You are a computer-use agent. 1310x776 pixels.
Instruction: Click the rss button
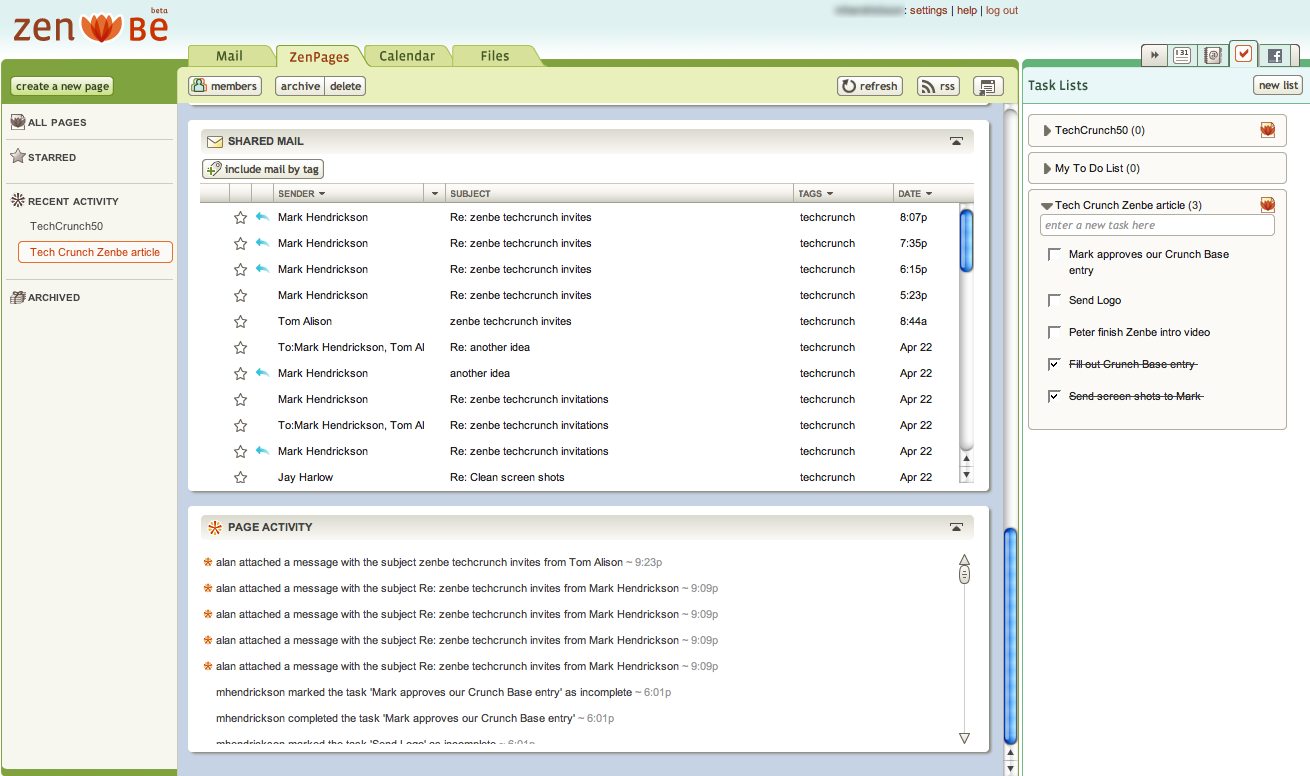tap(939, 86)
